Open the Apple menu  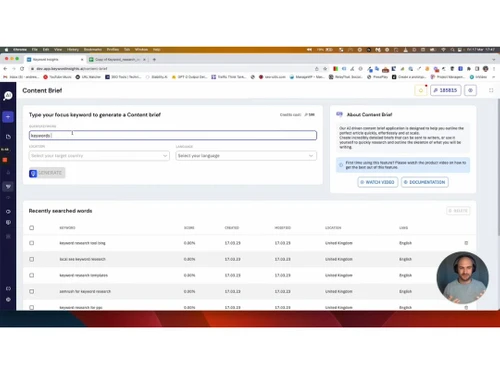tap(6, 50)
